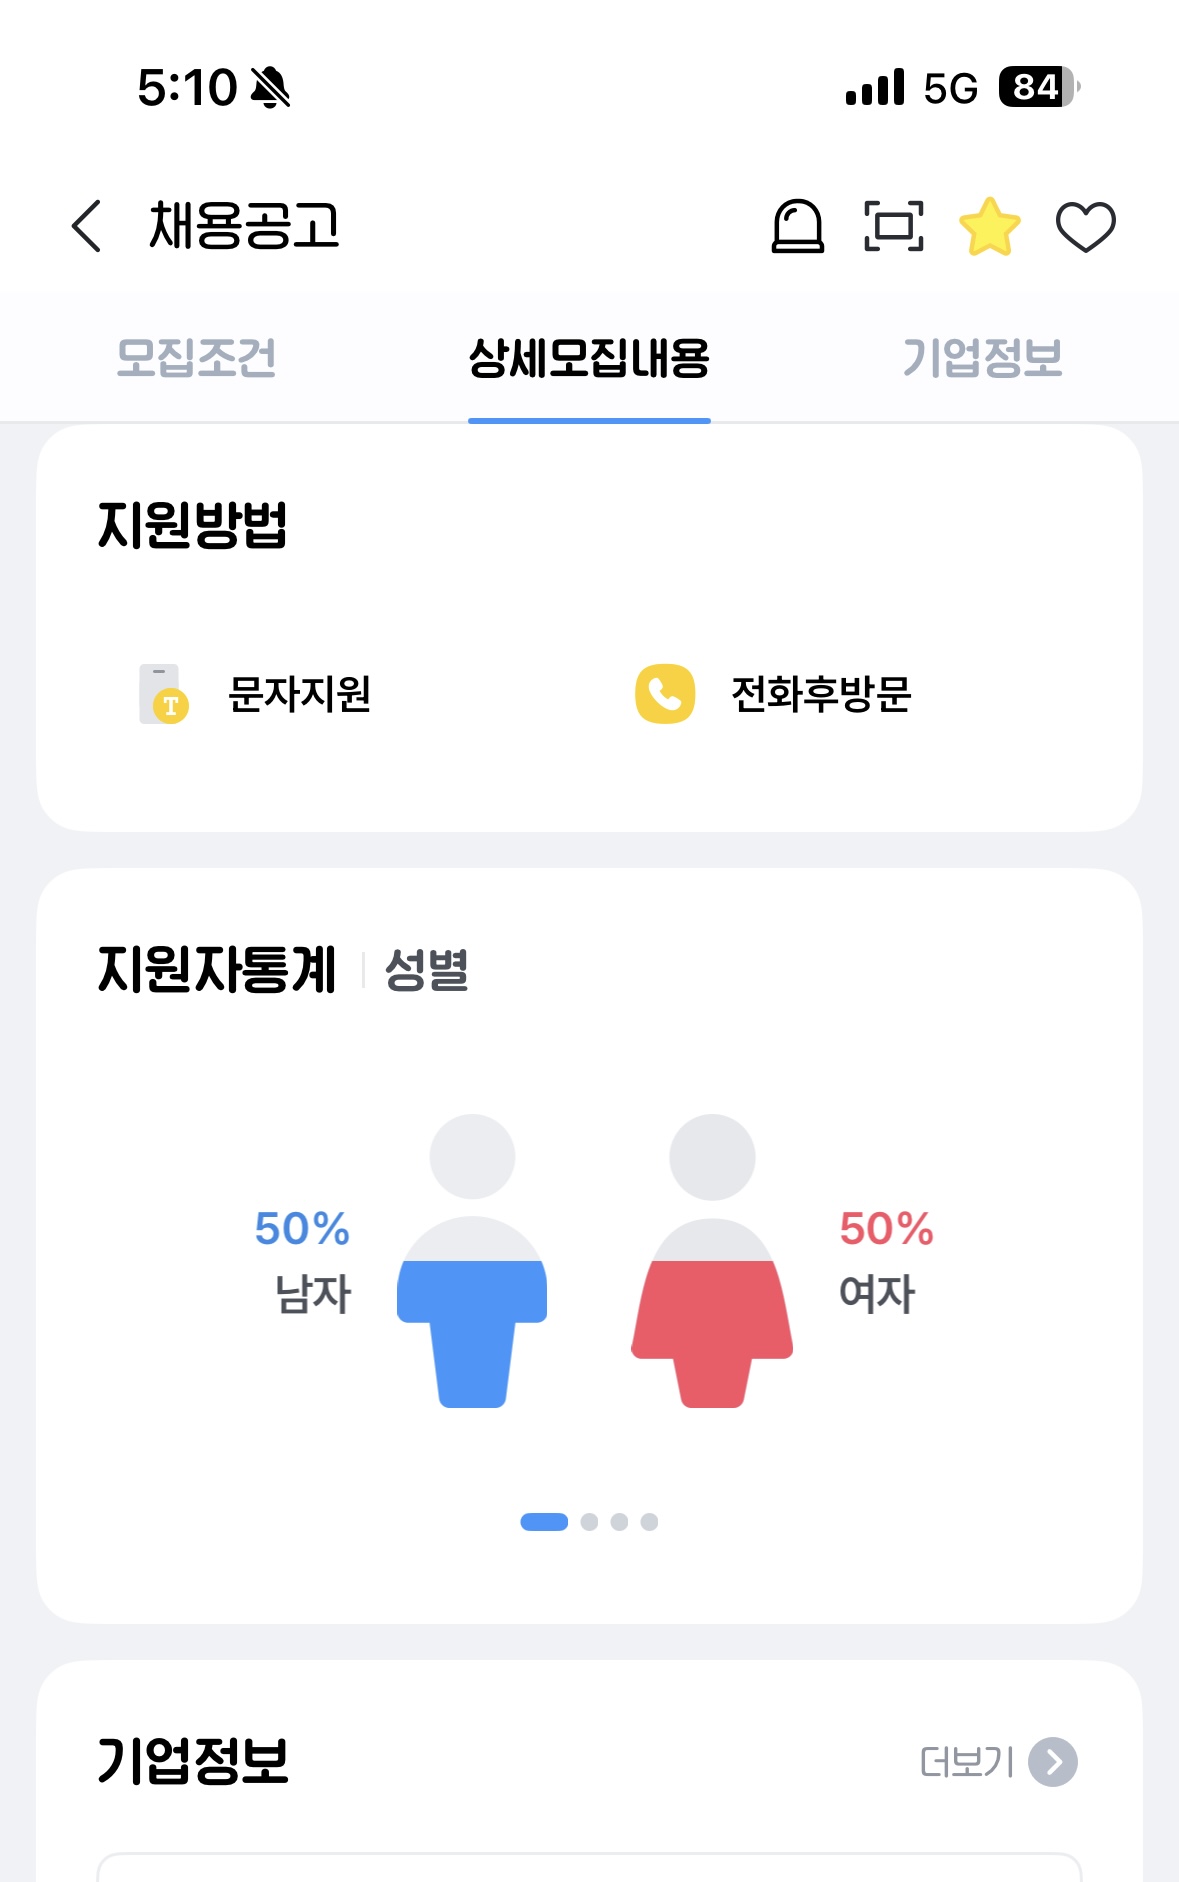Switch to the 모집조건 tab
The width and height of the screenshot is (1179, 1882).
(196, 358)
